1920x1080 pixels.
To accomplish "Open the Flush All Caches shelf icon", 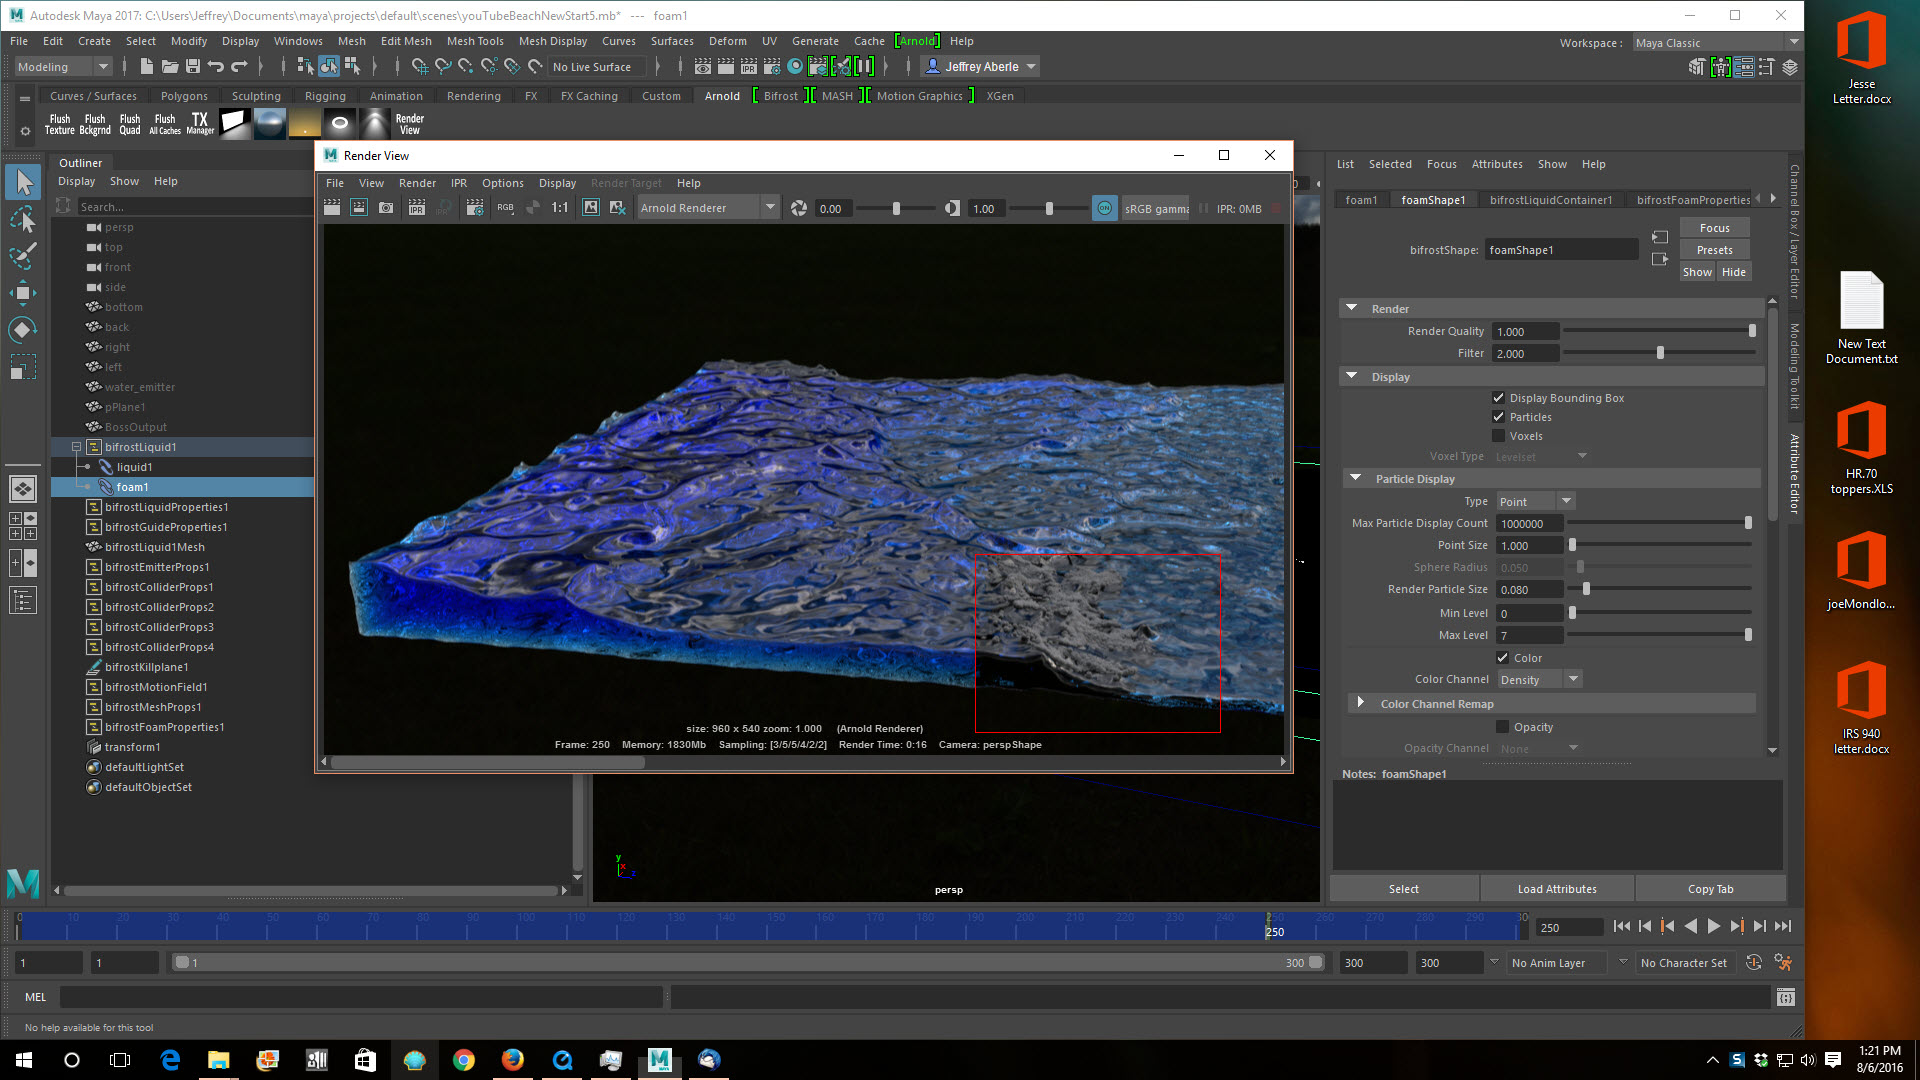I will pyautogui.click(x=164, y=122).
